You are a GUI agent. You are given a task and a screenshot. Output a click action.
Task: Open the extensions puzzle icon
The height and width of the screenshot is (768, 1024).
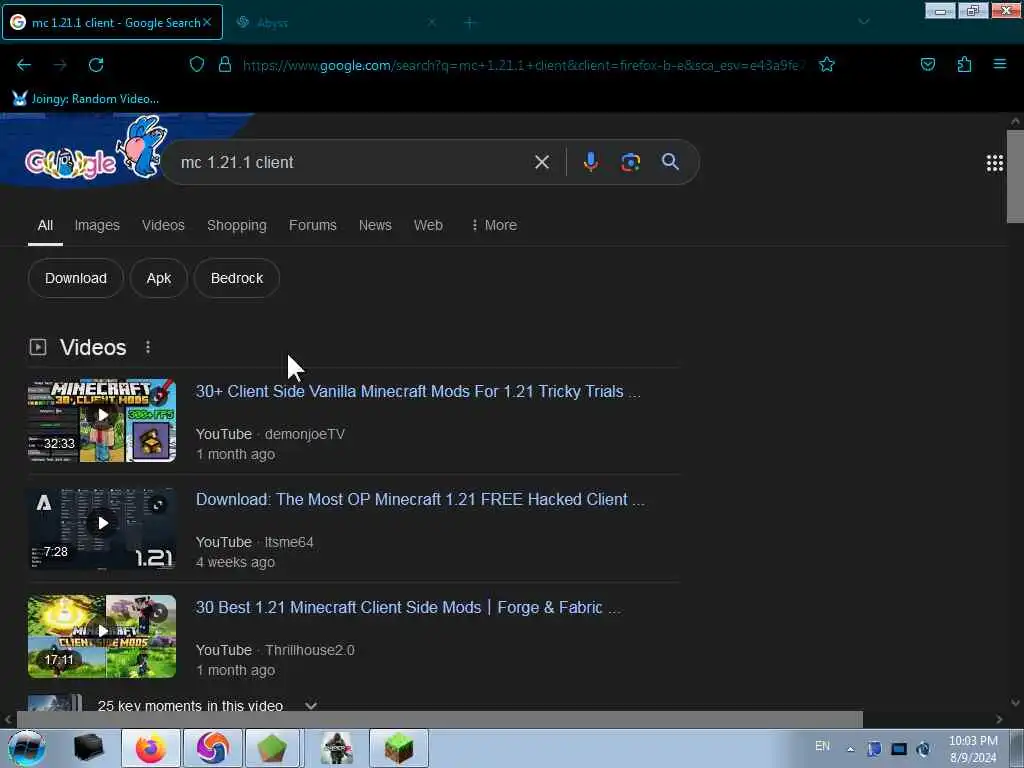(964, 64)
